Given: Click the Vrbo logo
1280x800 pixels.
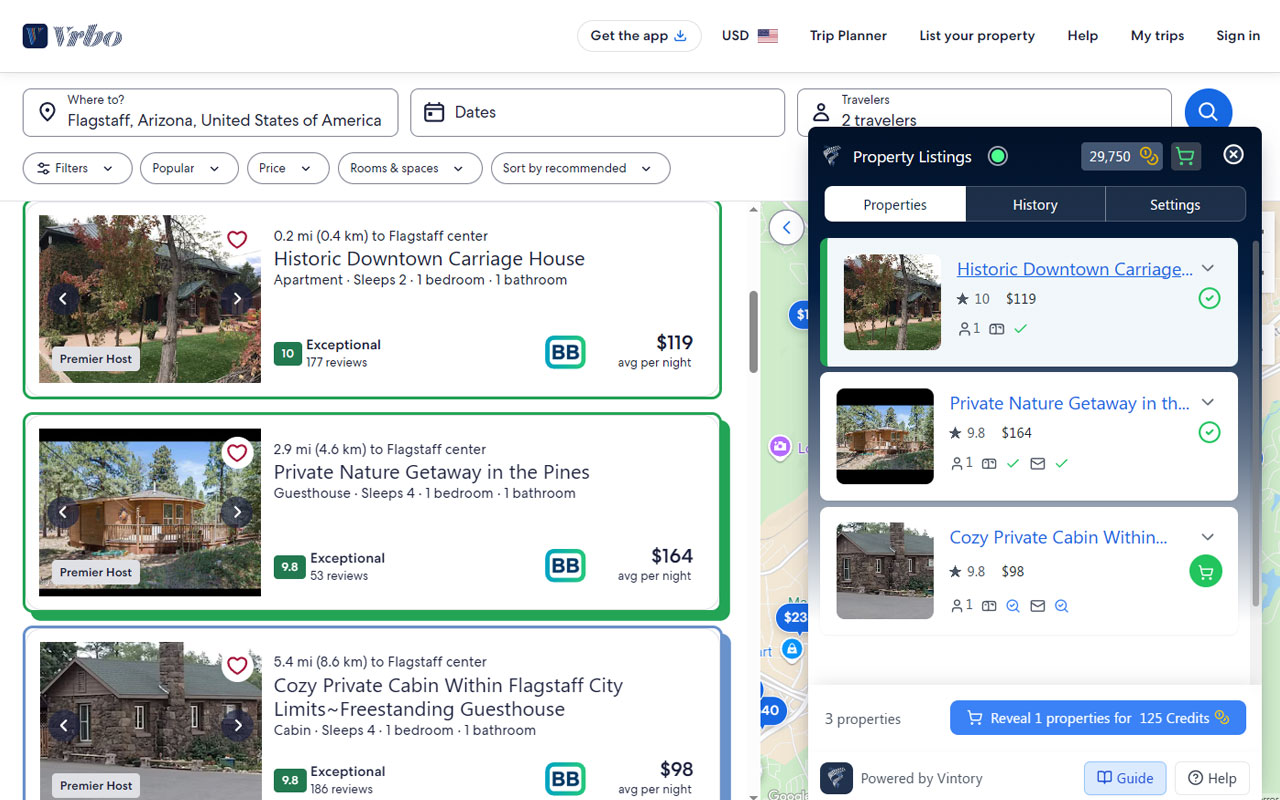Looking at the screenshot, I should (73, 36).
